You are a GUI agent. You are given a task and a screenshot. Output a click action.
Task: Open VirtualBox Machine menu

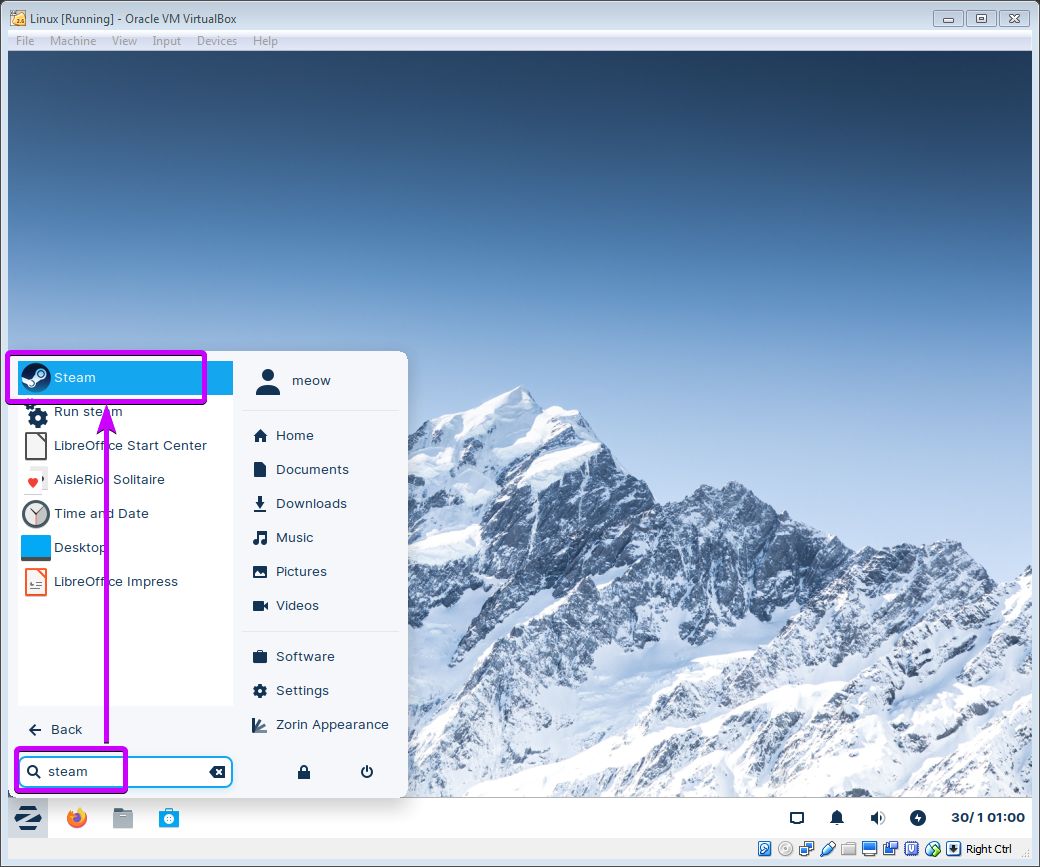(73, 41)
